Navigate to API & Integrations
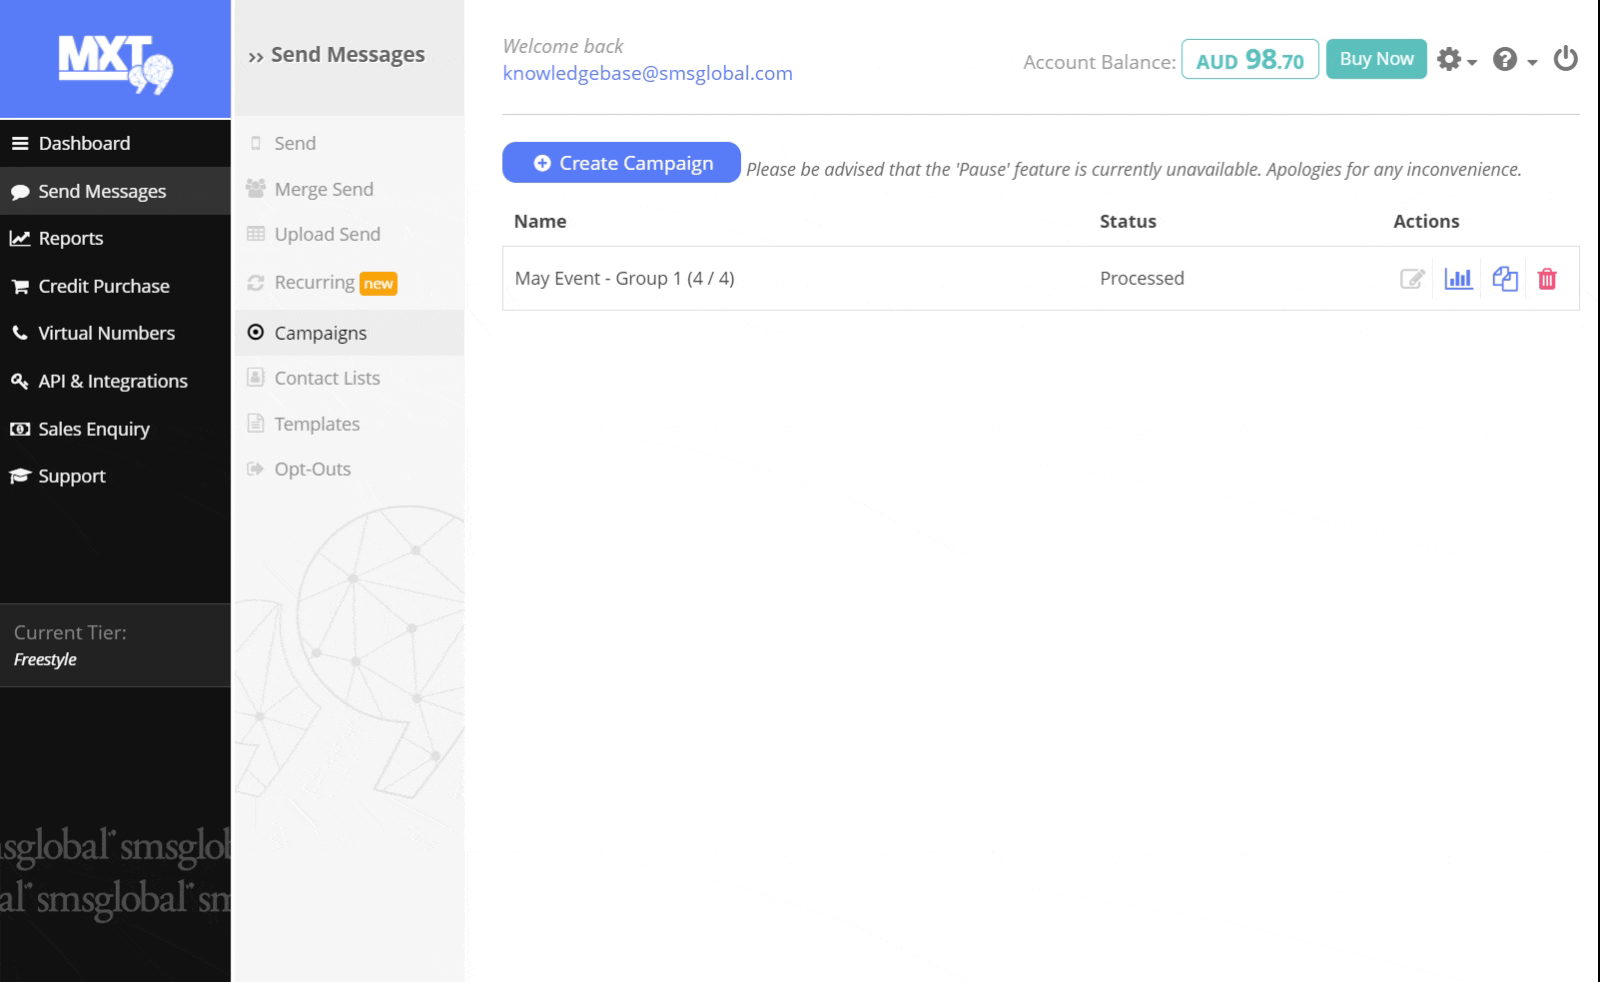The image size is (1600, 982). (112, 381)
